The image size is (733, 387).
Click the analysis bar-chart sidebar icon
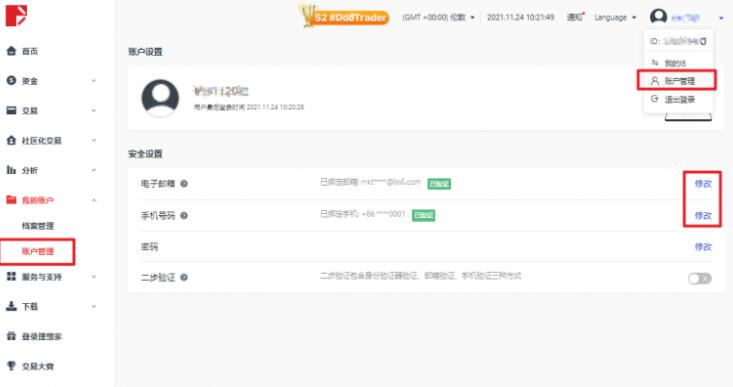click(x=11, y=170)
